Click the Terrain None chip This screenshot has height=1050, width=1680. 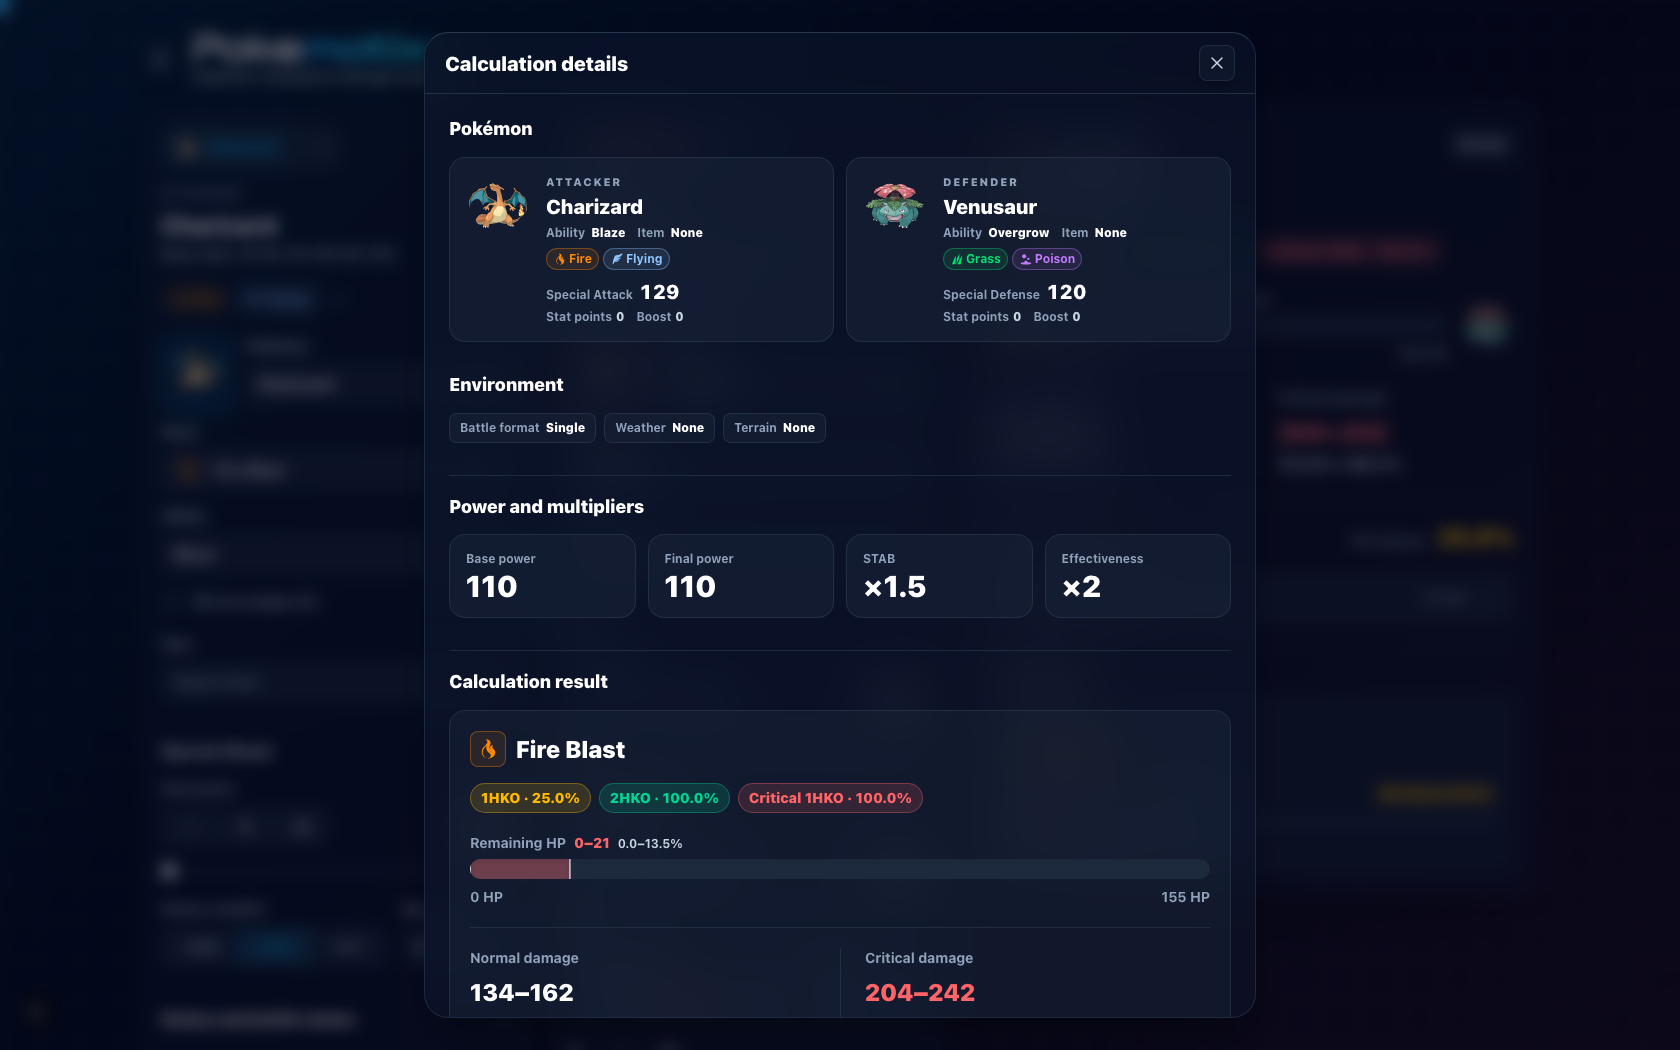pyautogui.click(x=774, y=428)
